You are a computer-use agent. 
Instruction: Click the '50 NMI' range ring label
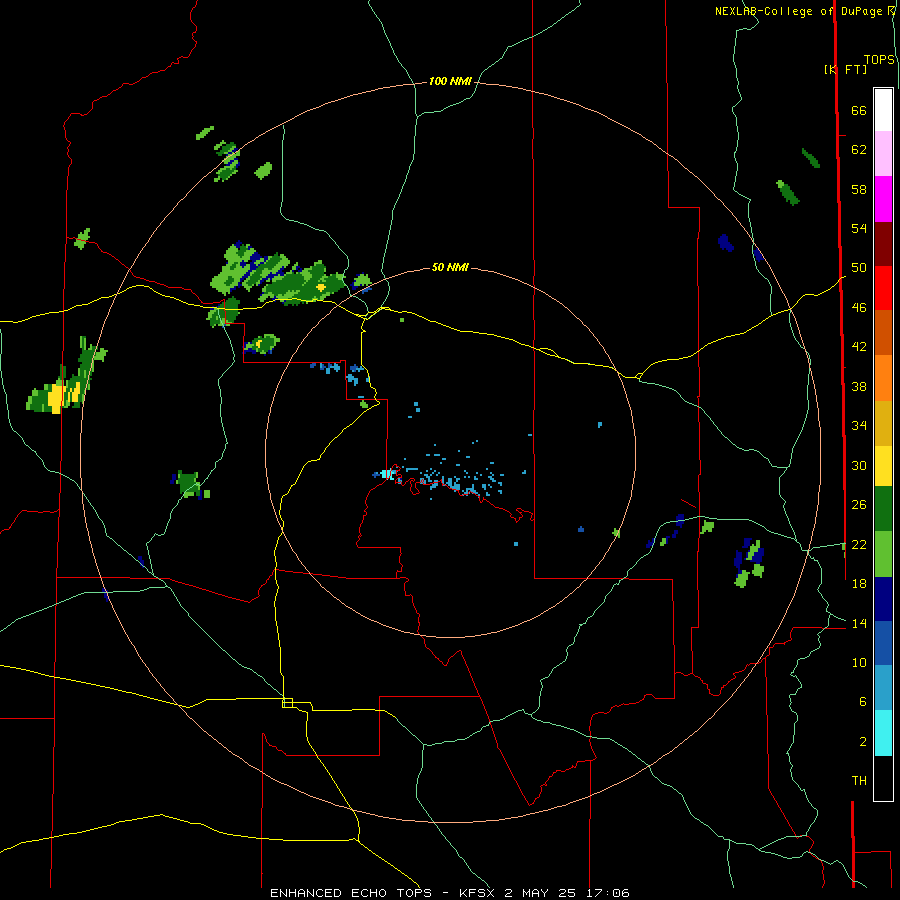[x=450, y=267]
